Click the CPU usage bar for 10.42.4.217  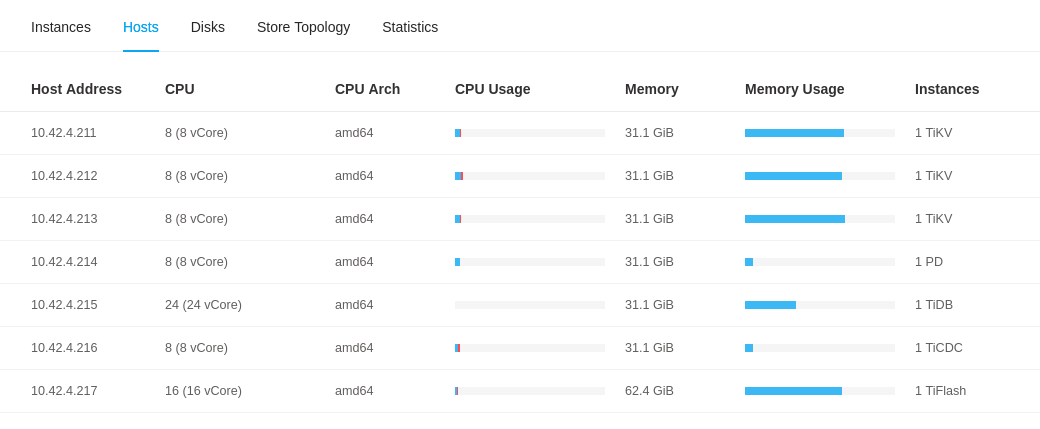point(529,391)
